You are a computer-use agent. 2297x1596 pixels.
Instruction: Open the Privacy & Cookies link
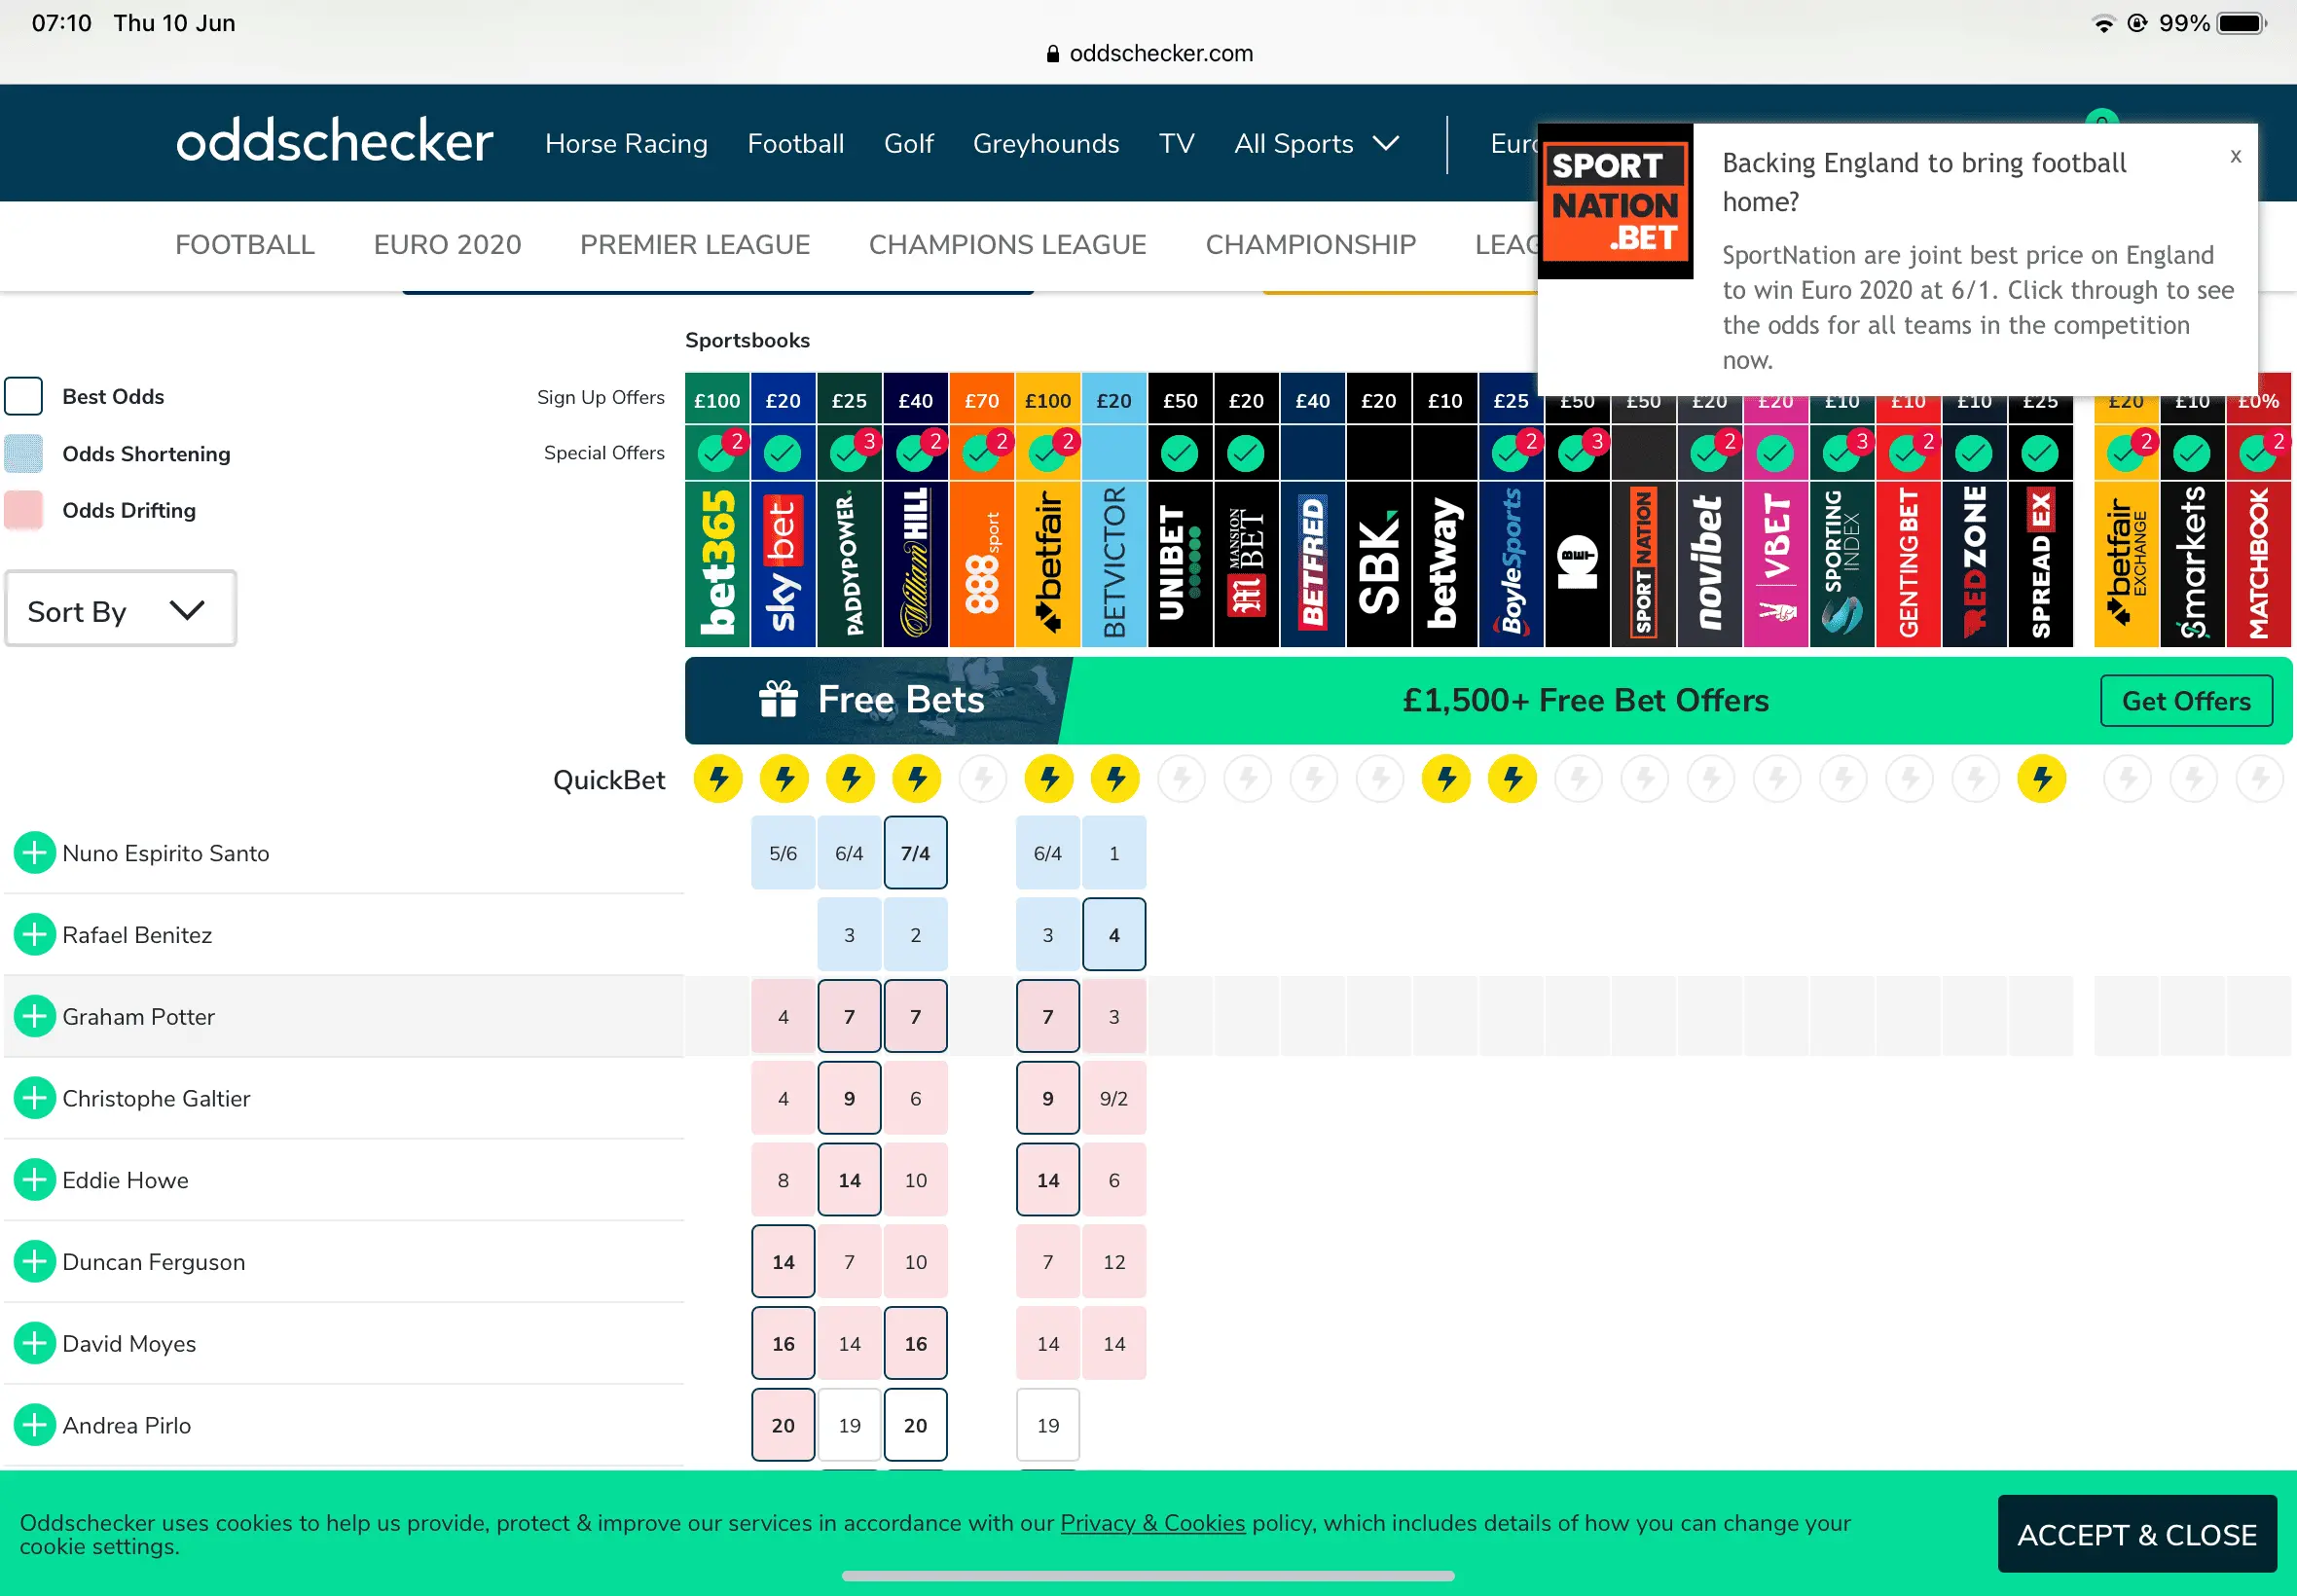pos(1152,1523)
